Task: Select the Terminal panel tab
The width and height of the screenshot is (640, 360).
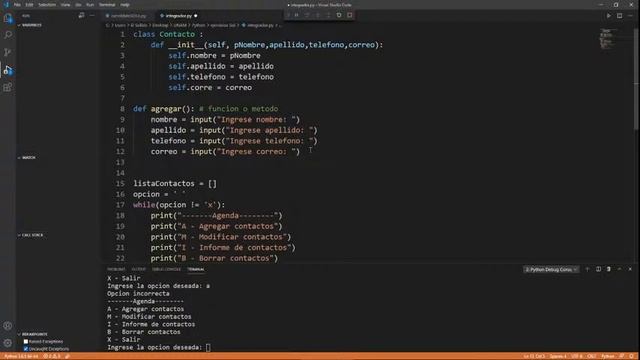Action: [x=196, y=269]
